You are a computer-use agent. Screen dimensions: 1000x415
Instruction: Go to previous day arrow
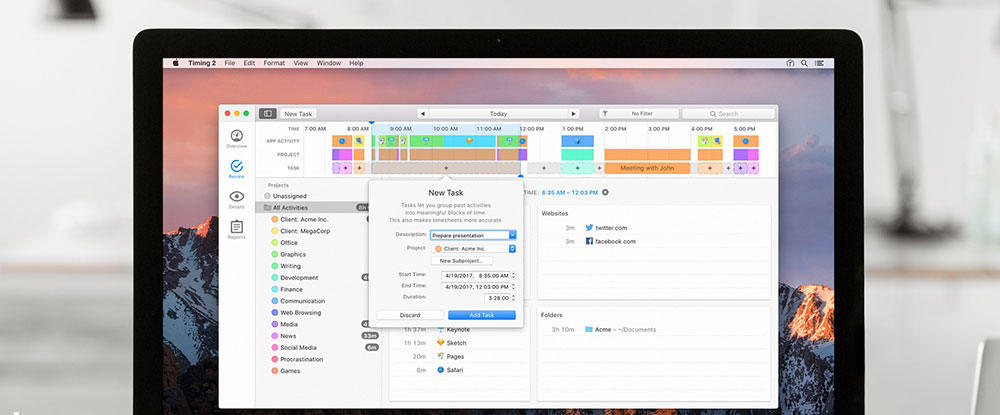pos(422,114)
